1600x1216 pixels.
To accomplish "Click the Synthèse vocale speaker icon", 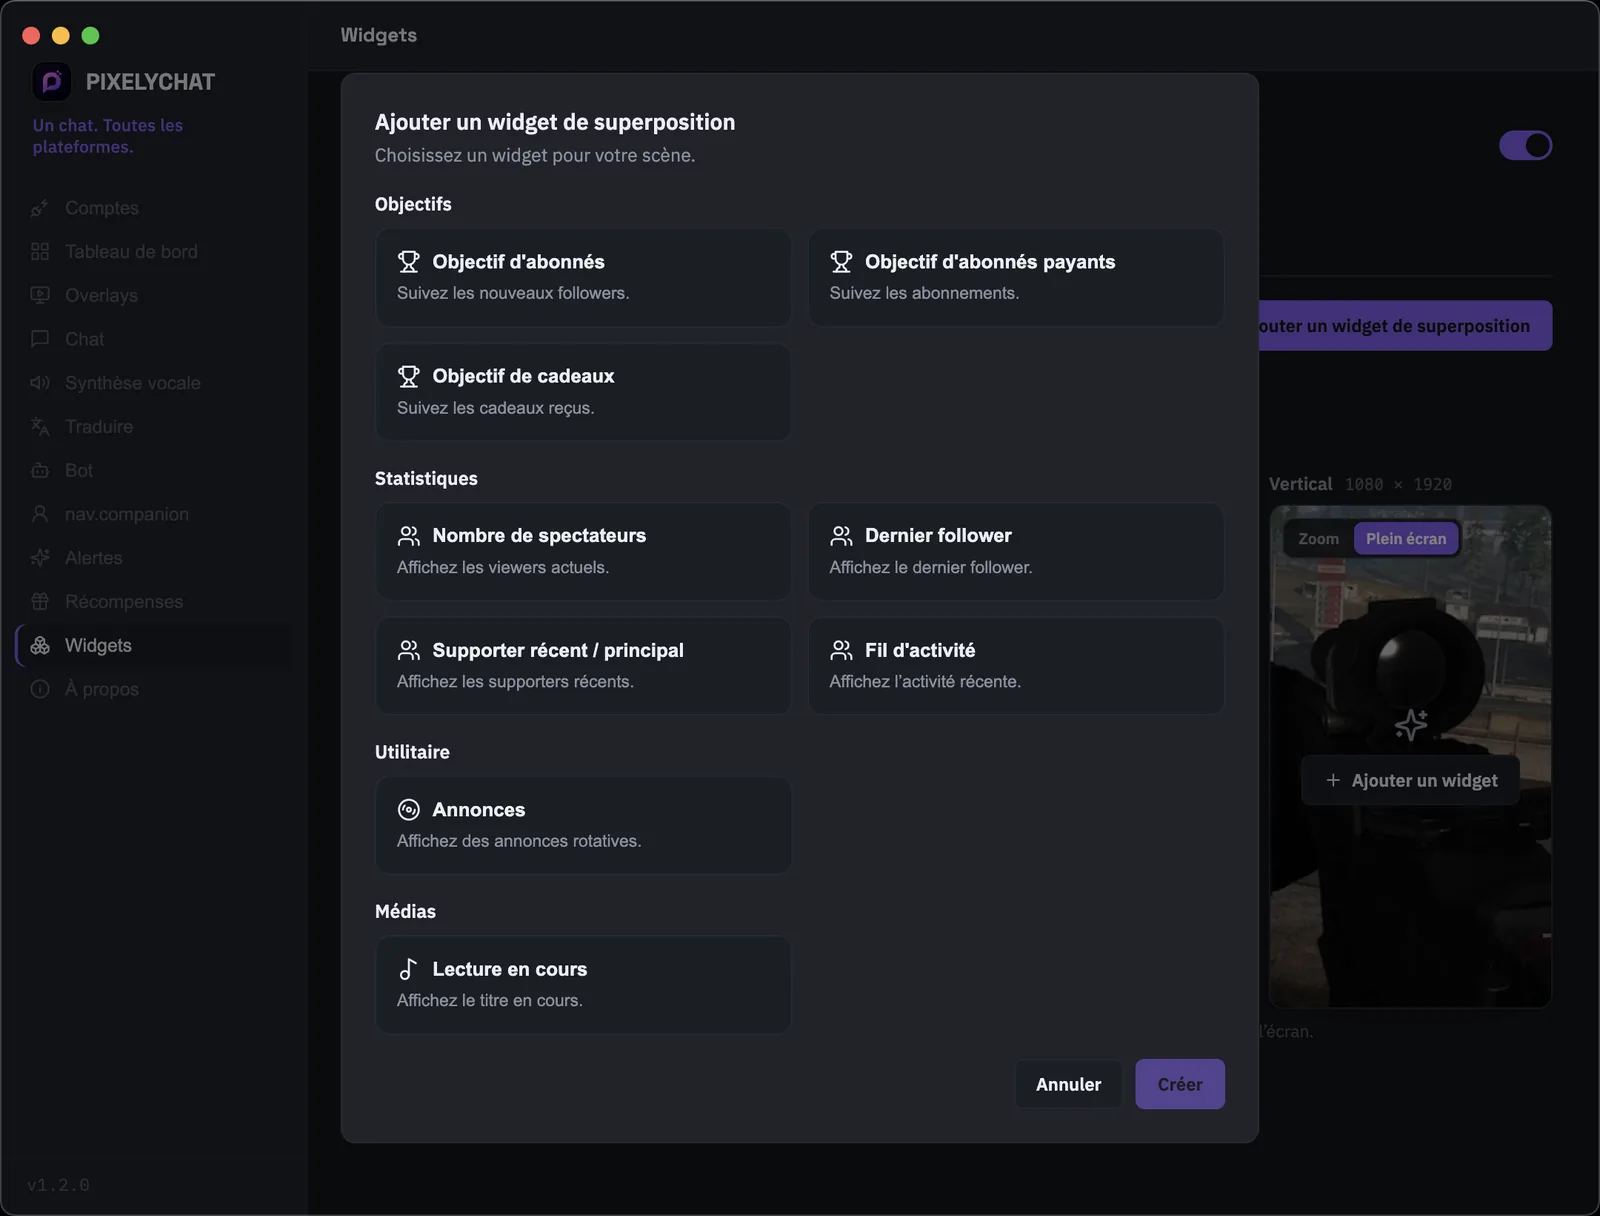I will (x=40, y=383).
